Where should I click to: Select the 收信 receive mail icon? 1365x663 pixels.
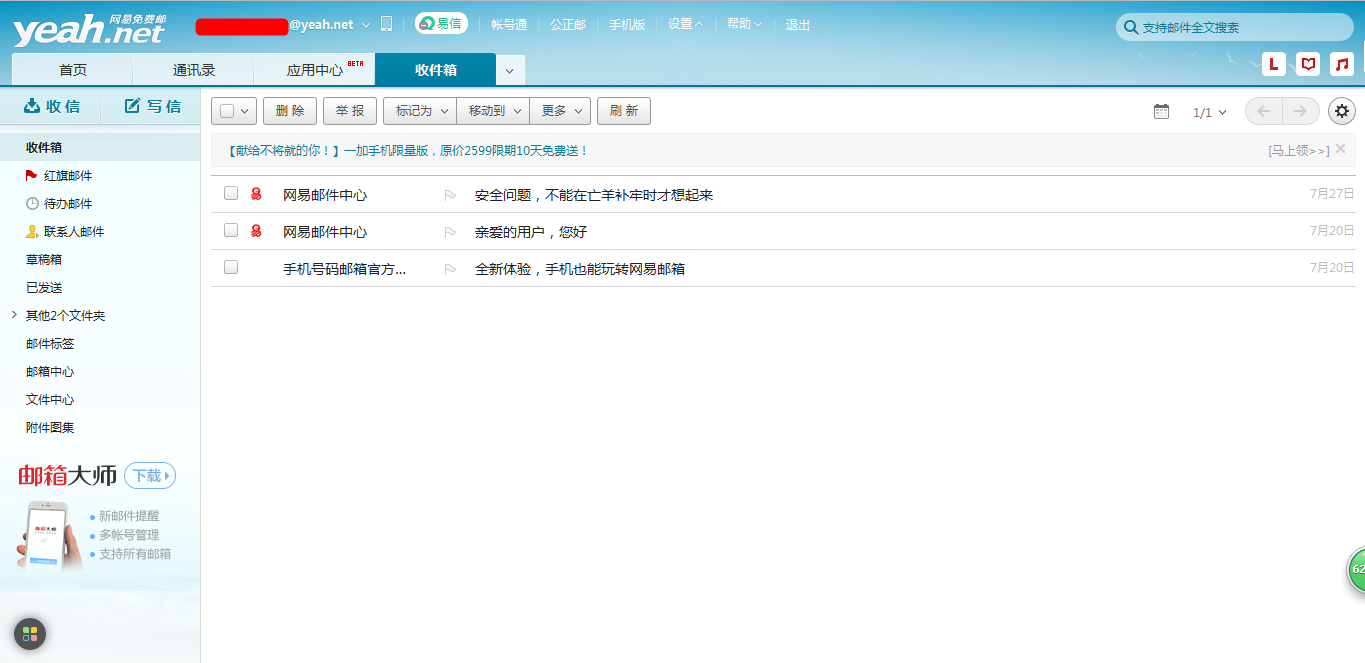point(35,105)
